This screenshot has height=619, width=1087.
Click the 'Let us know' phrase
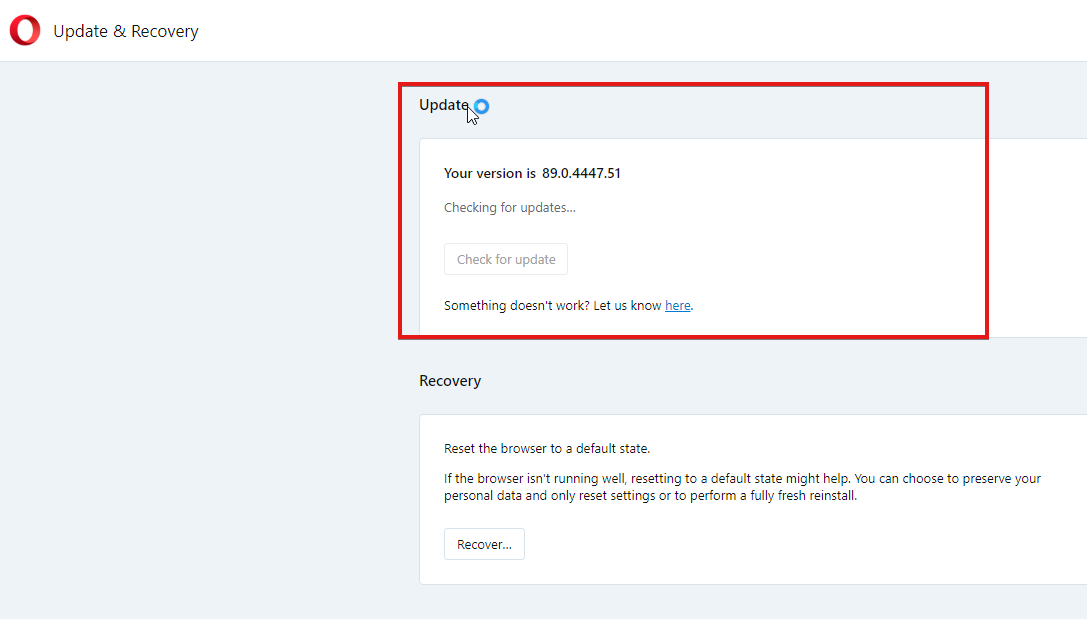[627, 306]
